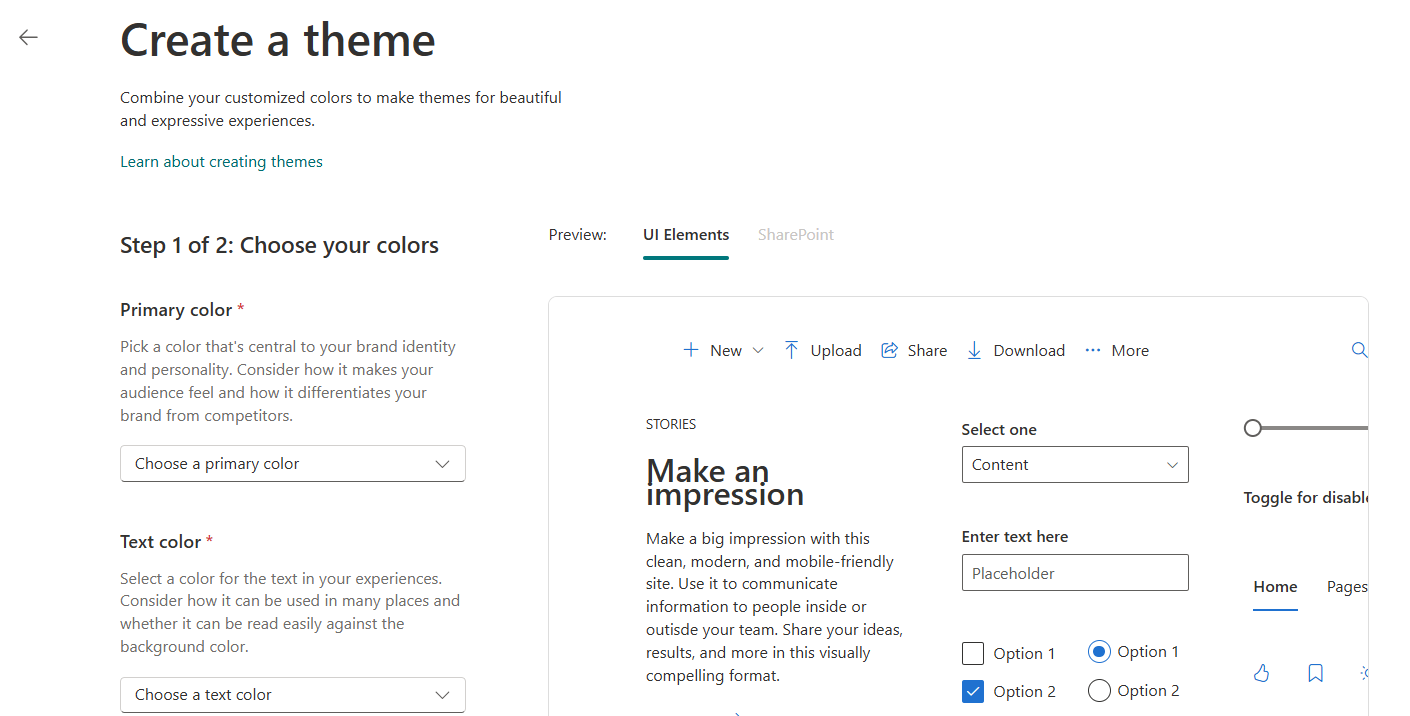Select the Share icon

tap(888, 350)
